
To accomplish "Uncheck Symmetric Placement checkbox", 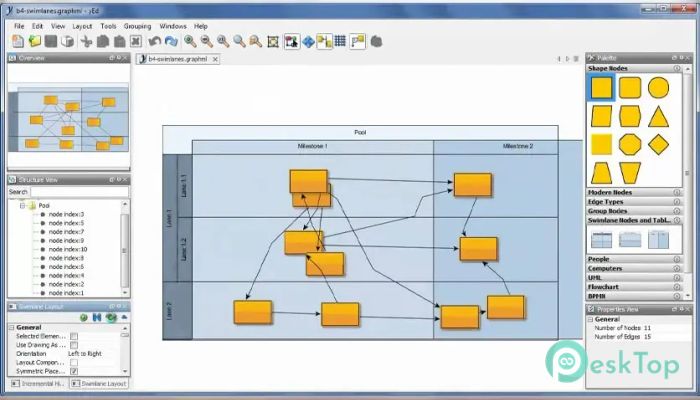I will 74,371.
